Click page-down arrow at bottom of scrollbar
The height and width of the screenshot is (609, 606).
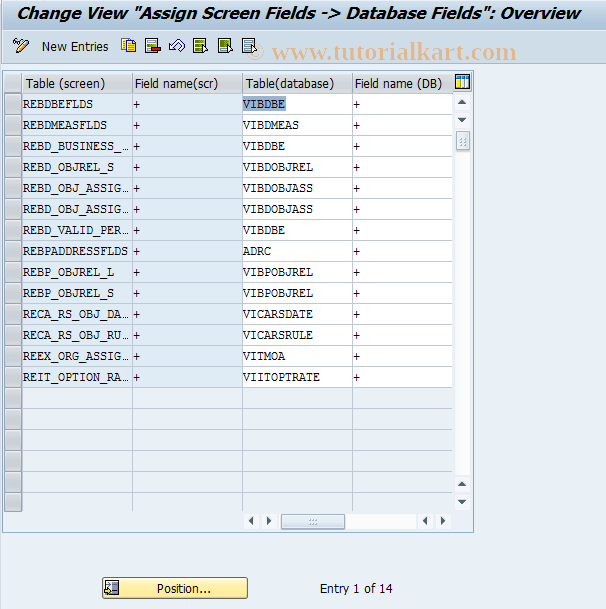462,502
